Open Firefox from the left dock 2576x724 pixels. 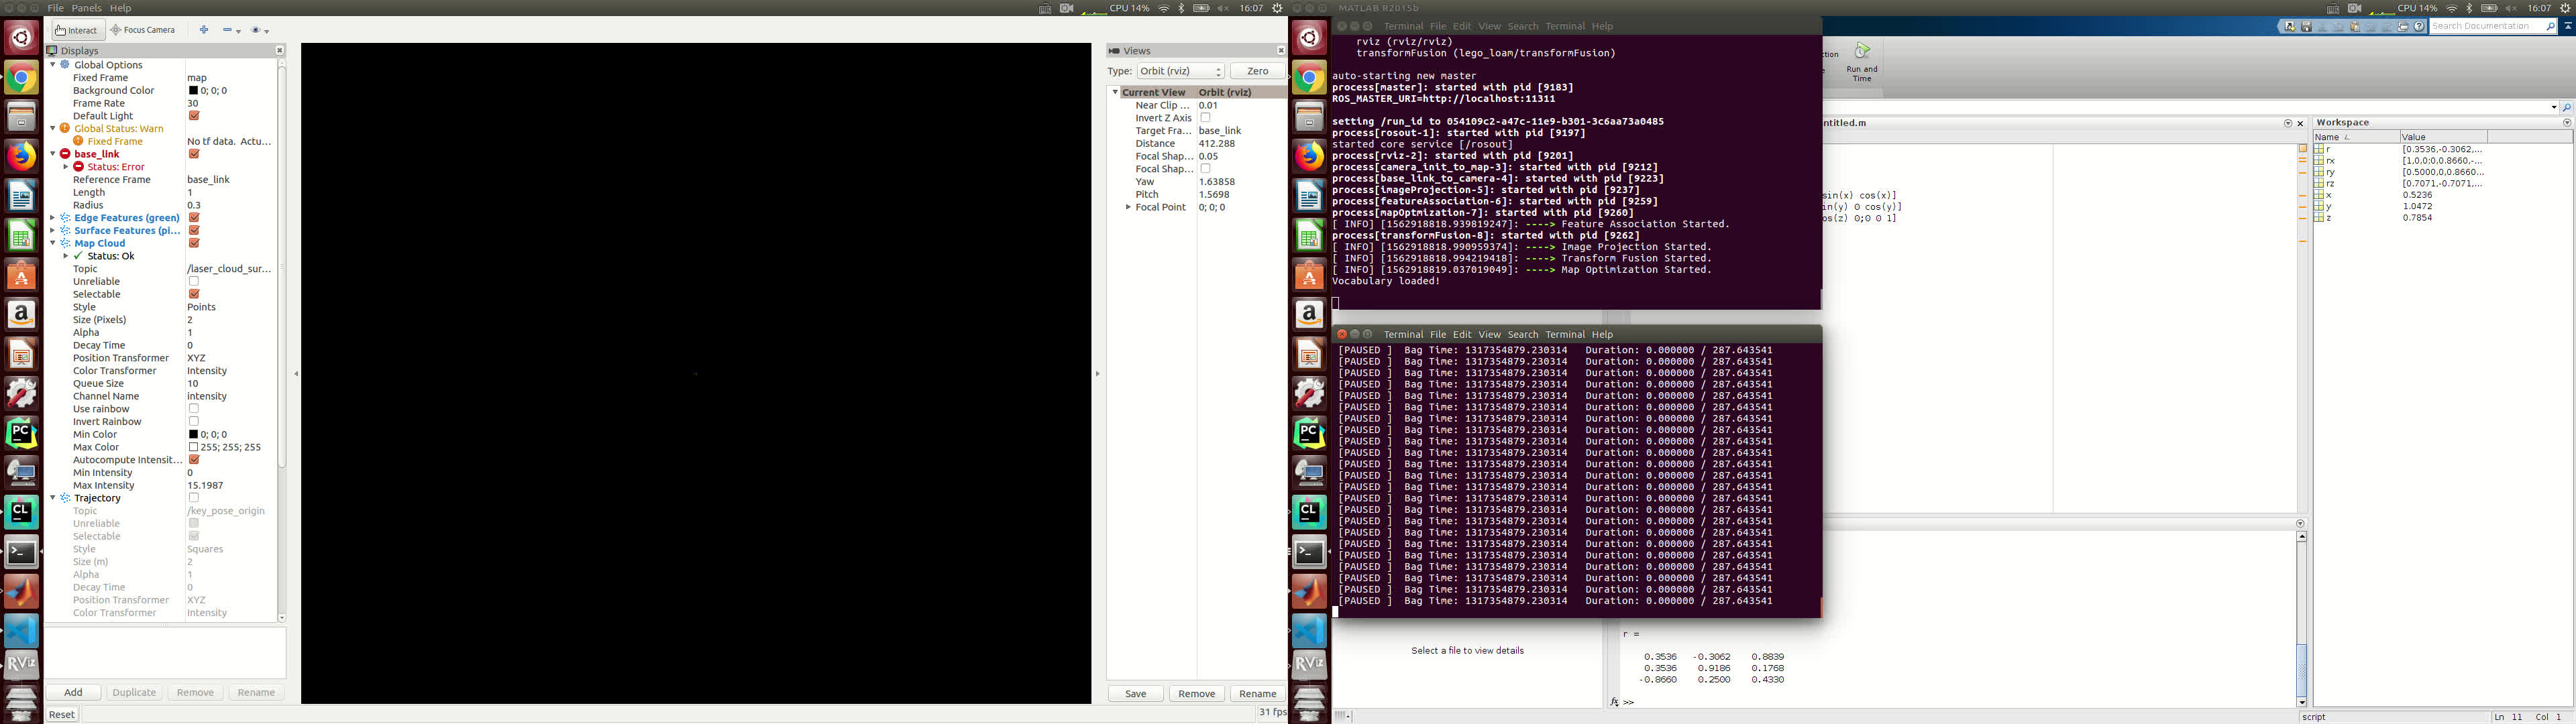tap(21, 156)
